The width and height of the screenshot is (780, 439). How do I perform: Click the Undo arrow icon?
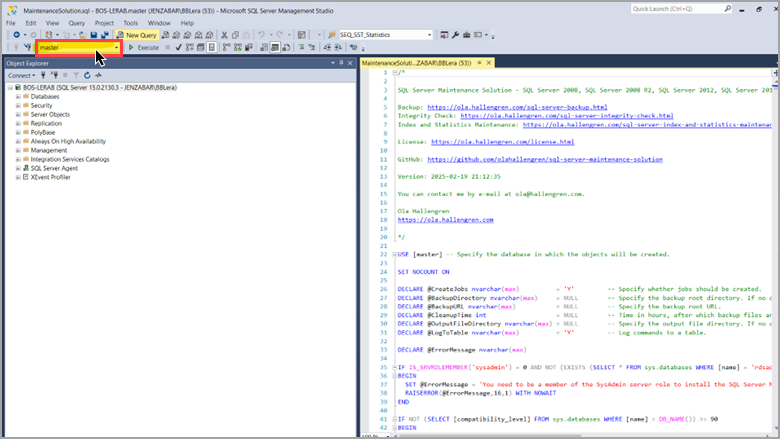(x=261, y=35)
